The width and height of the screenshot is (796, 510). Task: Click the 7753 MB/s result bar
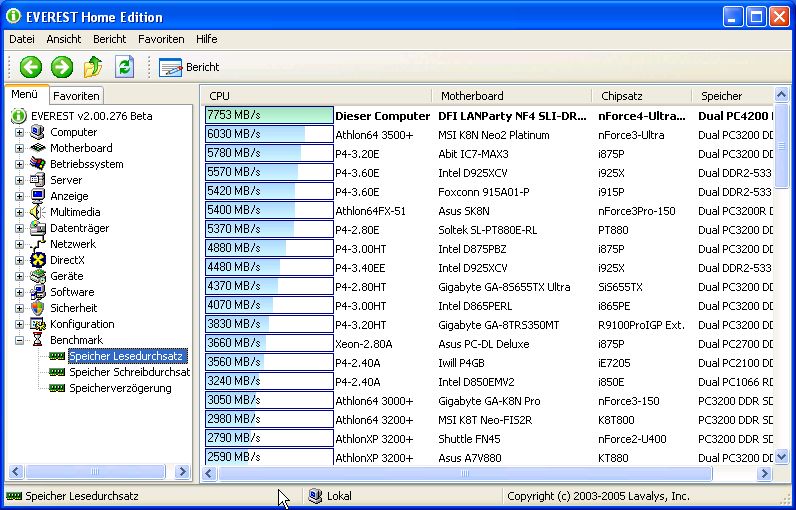pyautogui.click(x=269, y=115)
